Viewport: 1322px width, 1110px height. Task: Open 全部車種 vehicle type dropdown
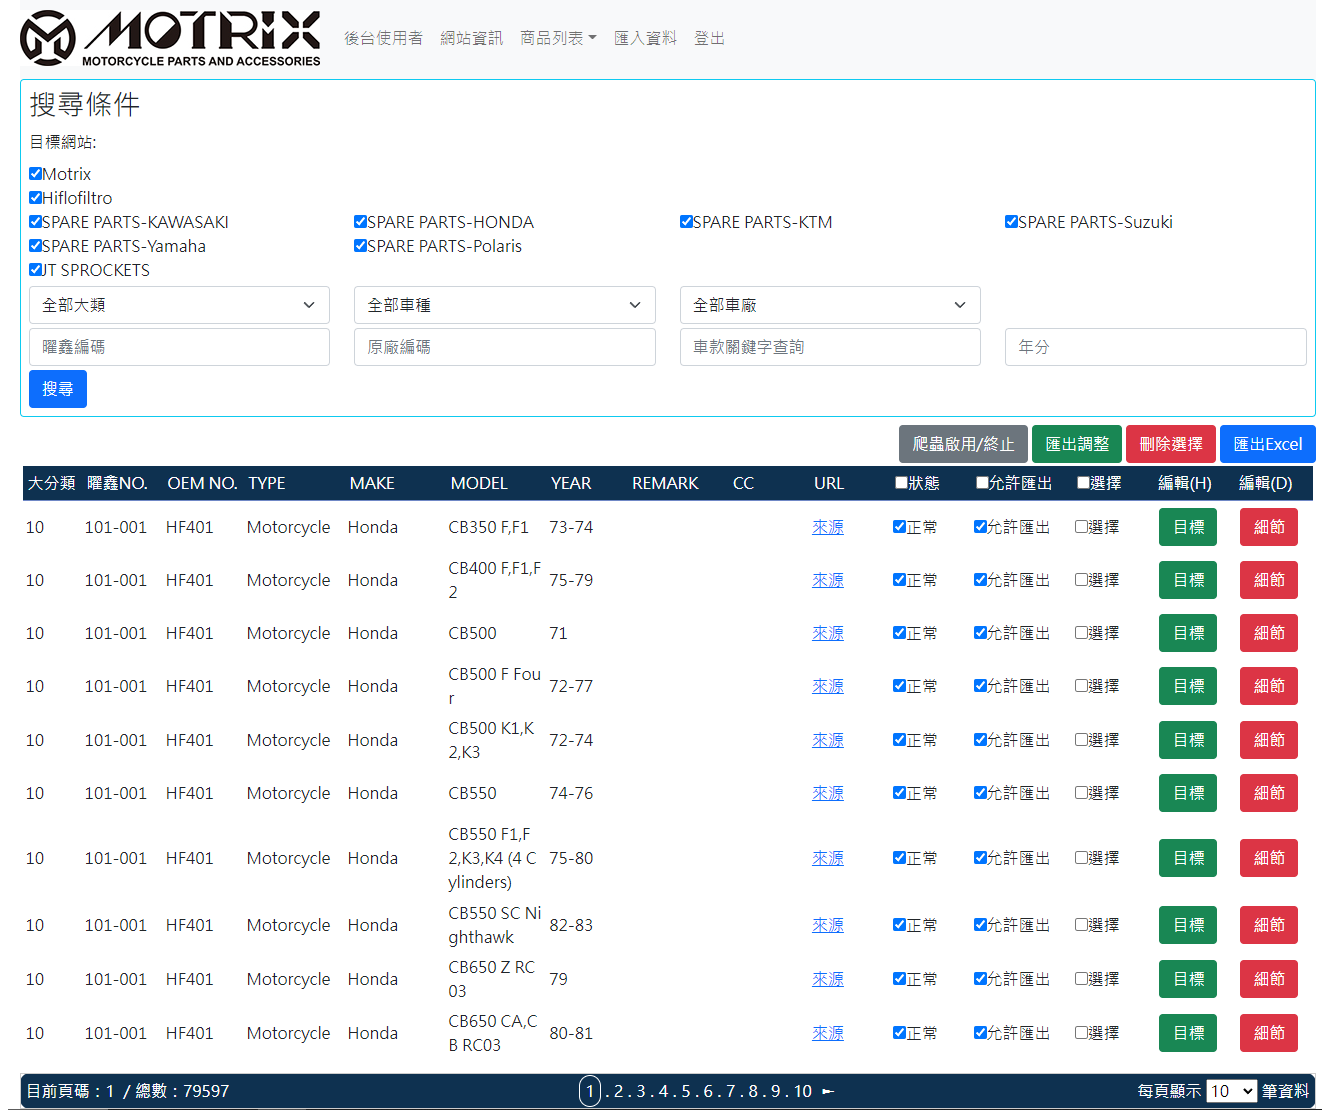pos(505,305)
